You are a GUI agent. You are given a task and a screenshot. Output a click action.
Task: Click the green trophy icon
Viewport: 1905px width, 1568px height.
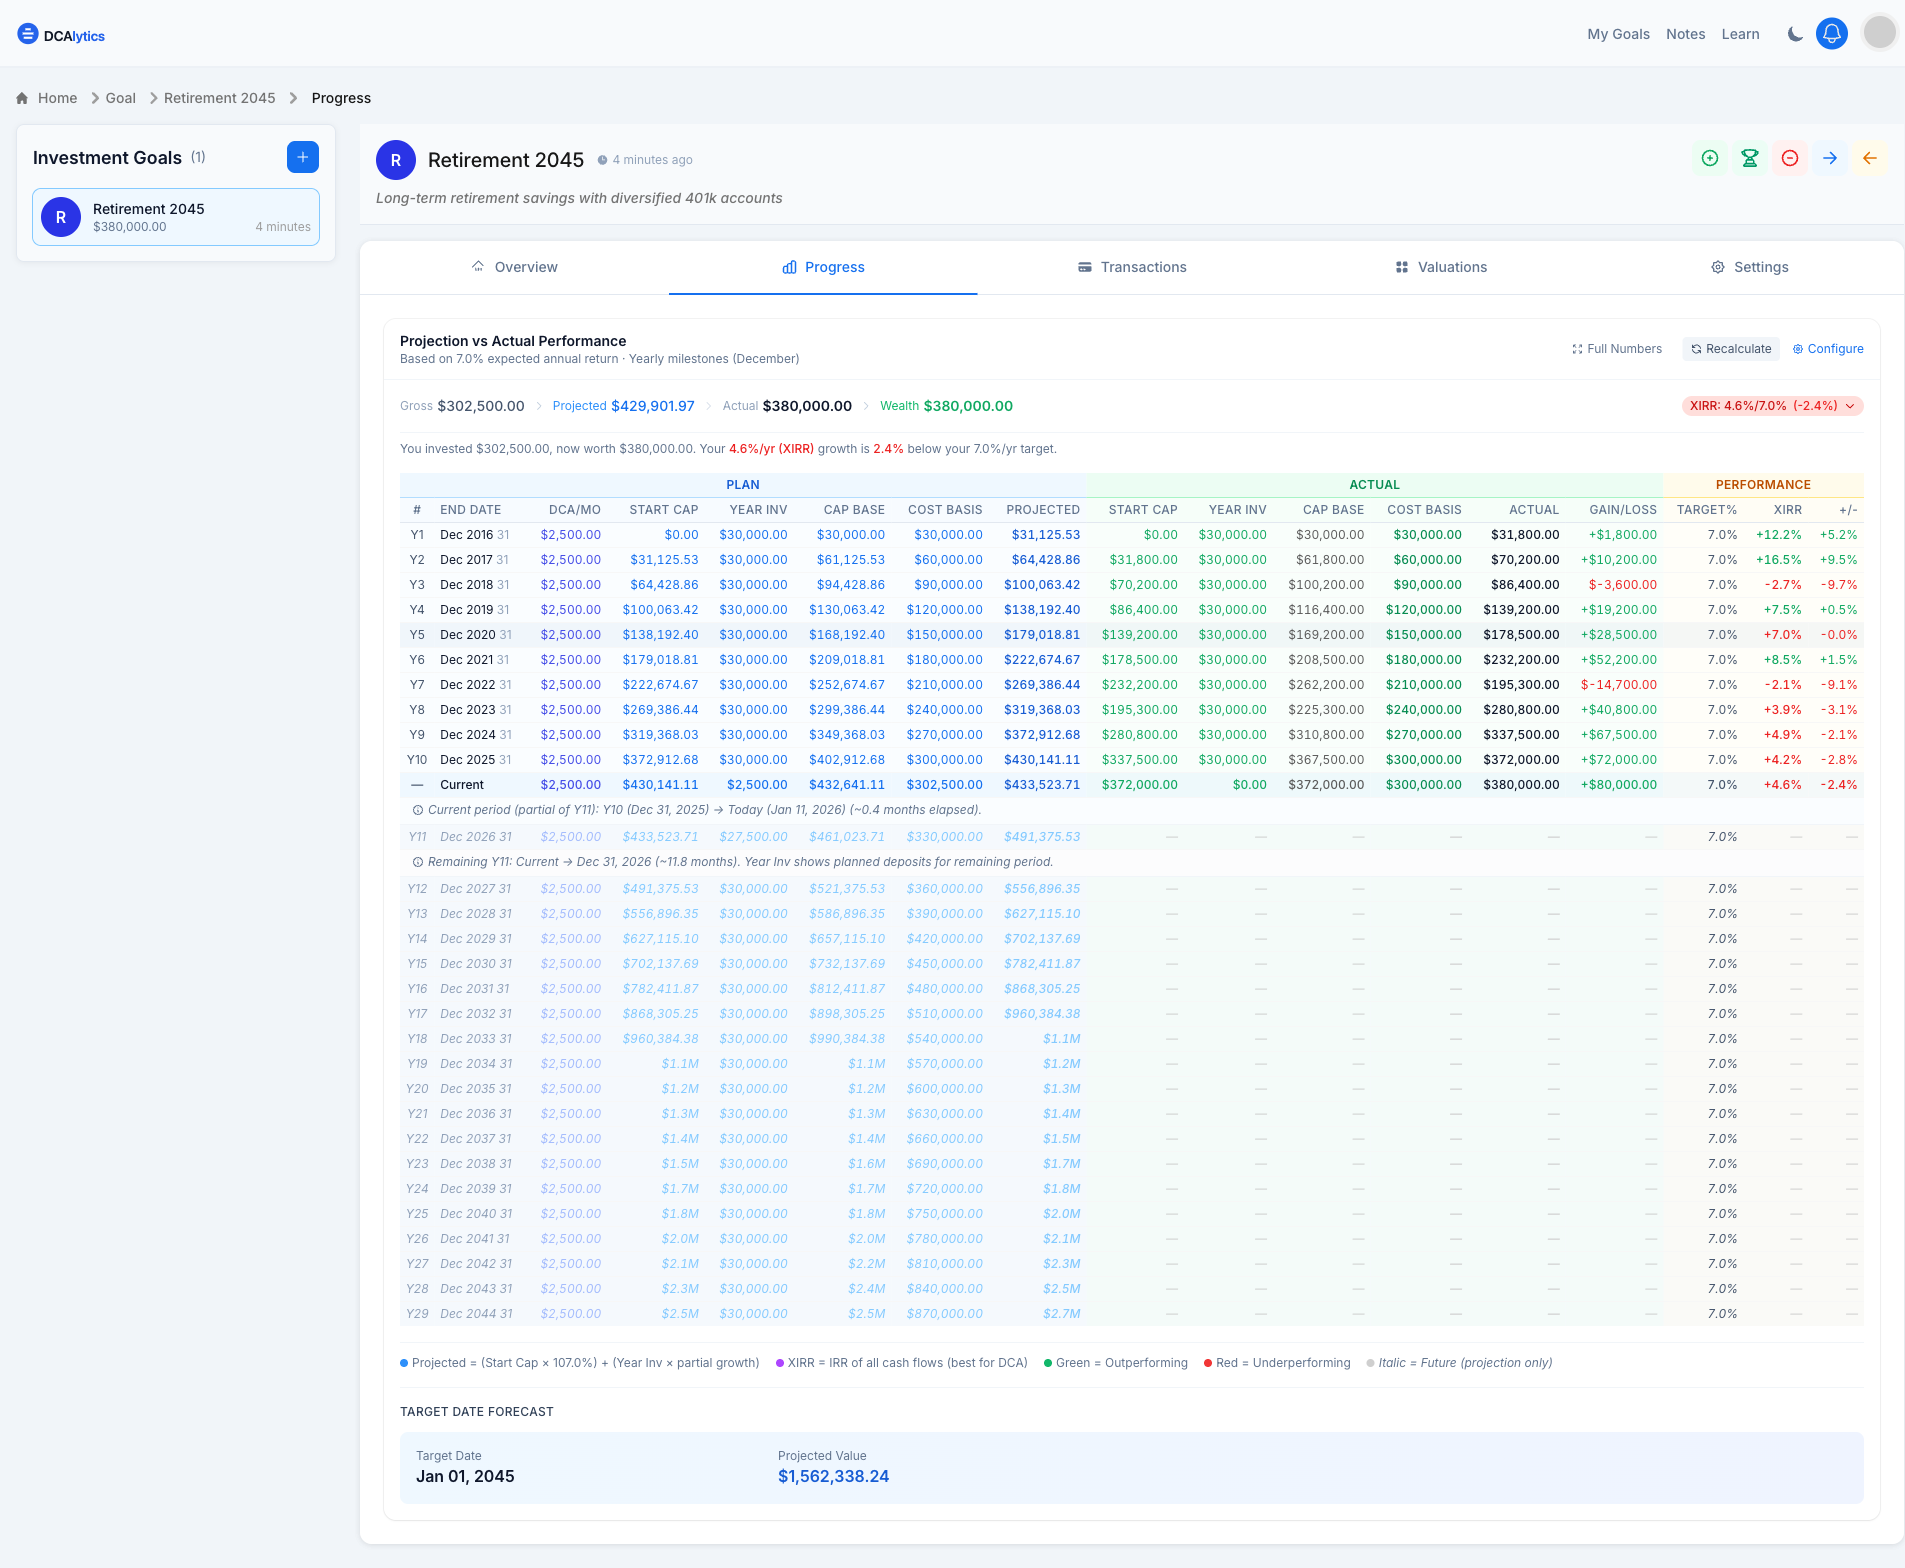coord(1750,158)
